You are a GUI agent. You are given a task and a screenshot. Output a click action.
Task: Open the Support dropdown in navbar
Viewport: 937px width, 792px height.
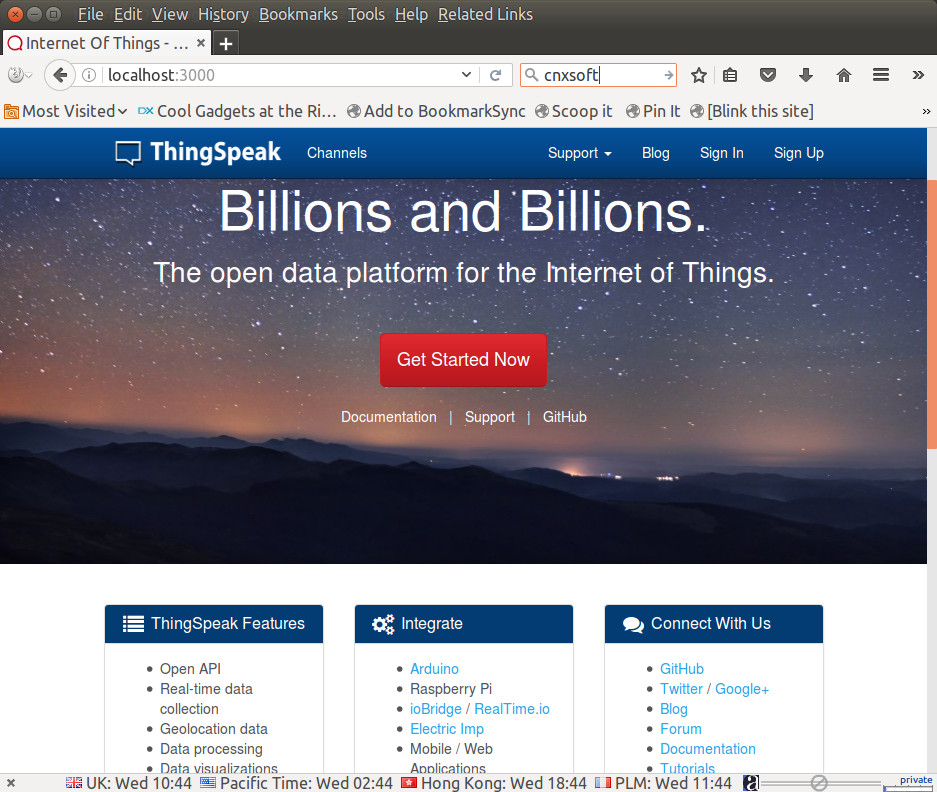click(x=579, y=154)
